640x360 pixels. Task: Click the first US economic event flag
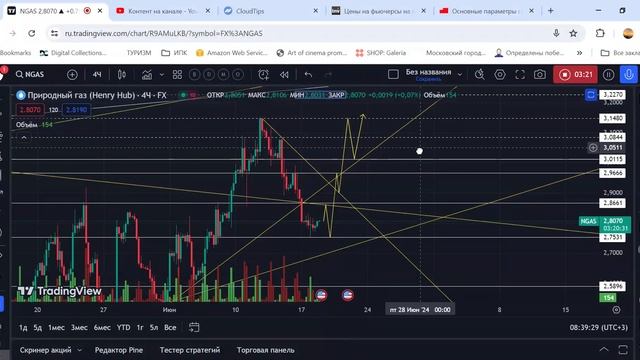tap(321, 295)
